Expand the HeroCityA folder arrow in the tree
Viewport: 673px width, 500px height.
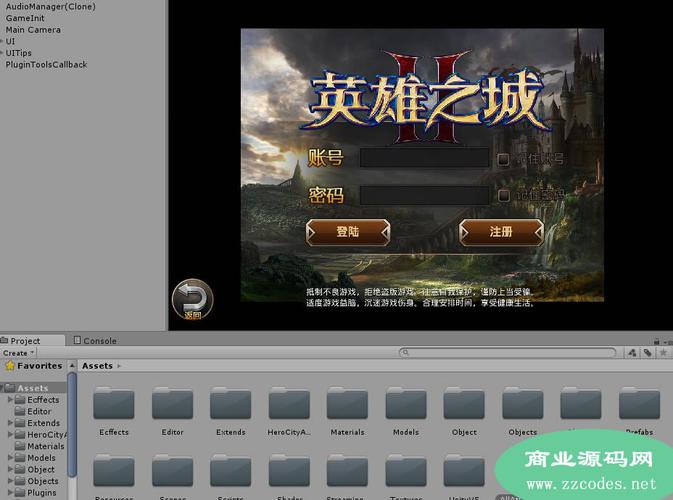click(x=10, y=434)
